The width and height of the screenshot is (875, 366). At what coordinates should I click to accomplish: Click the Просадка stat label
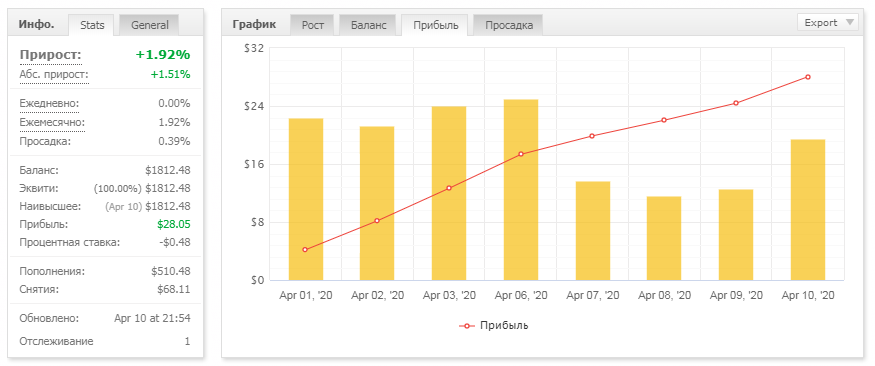[45, 141]
